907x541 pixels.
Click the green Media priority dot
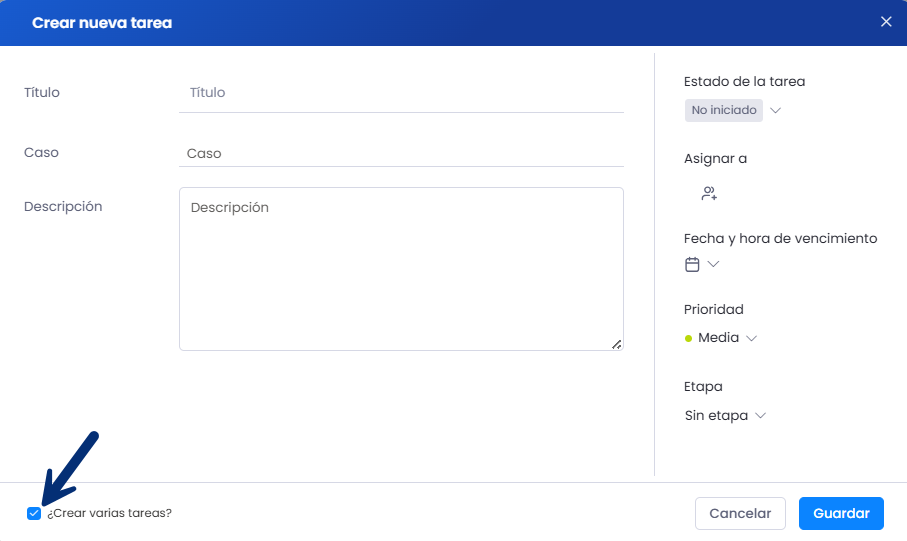tap(688, 338)
